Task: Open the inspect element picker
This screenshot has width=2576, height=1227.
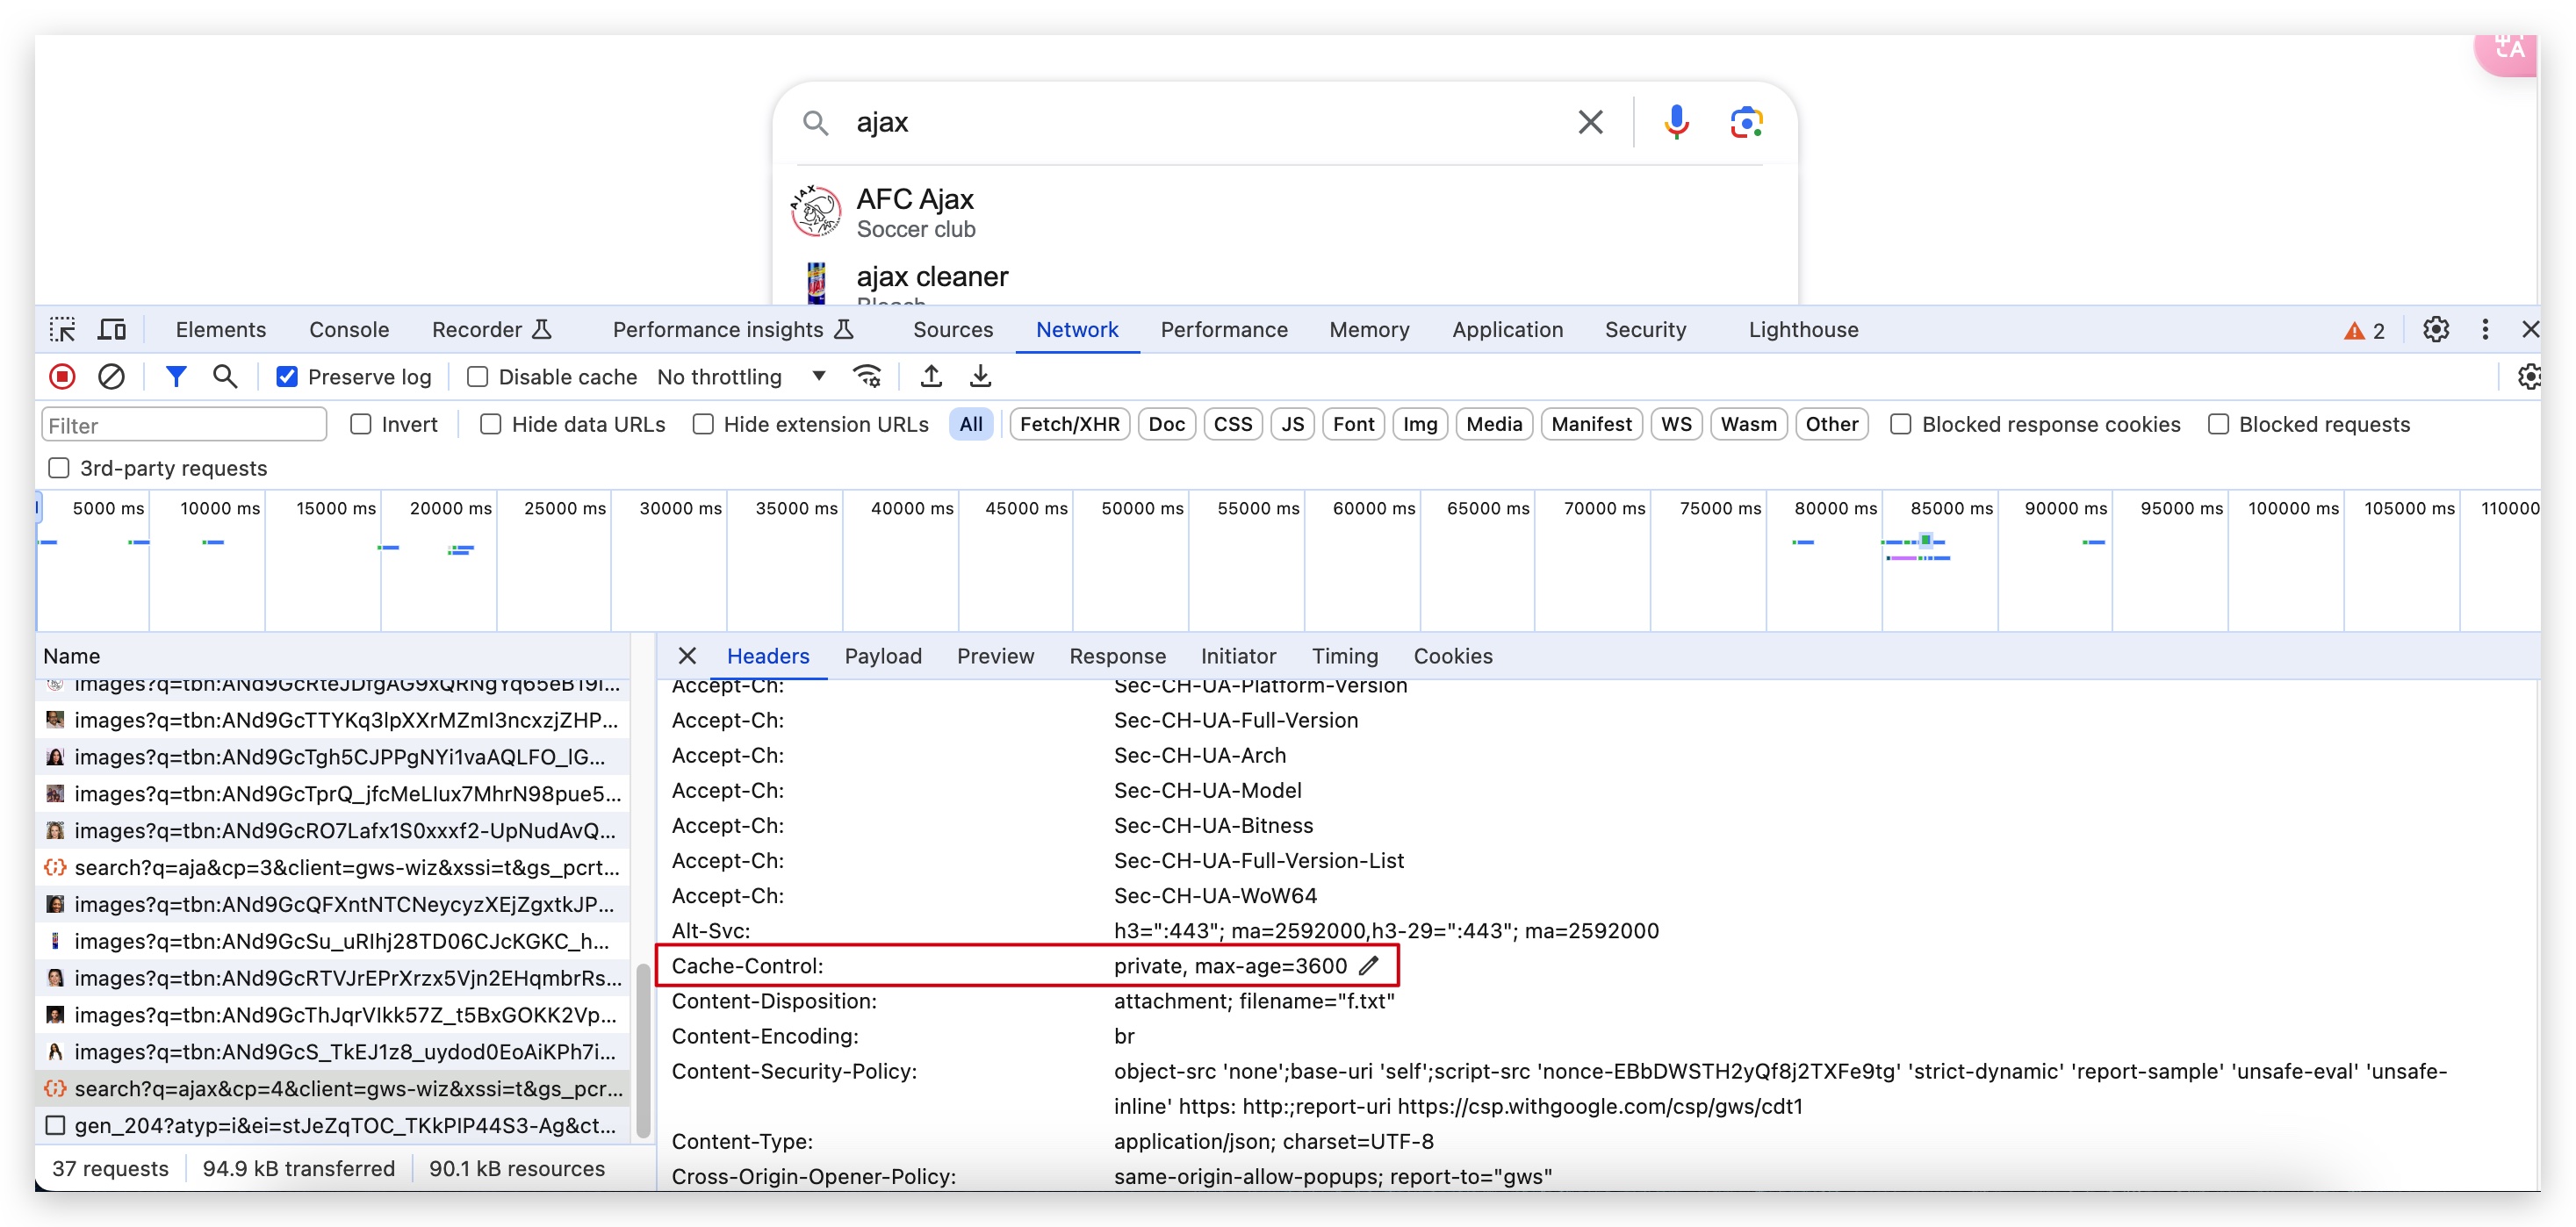Action: (x=63, y=330)
